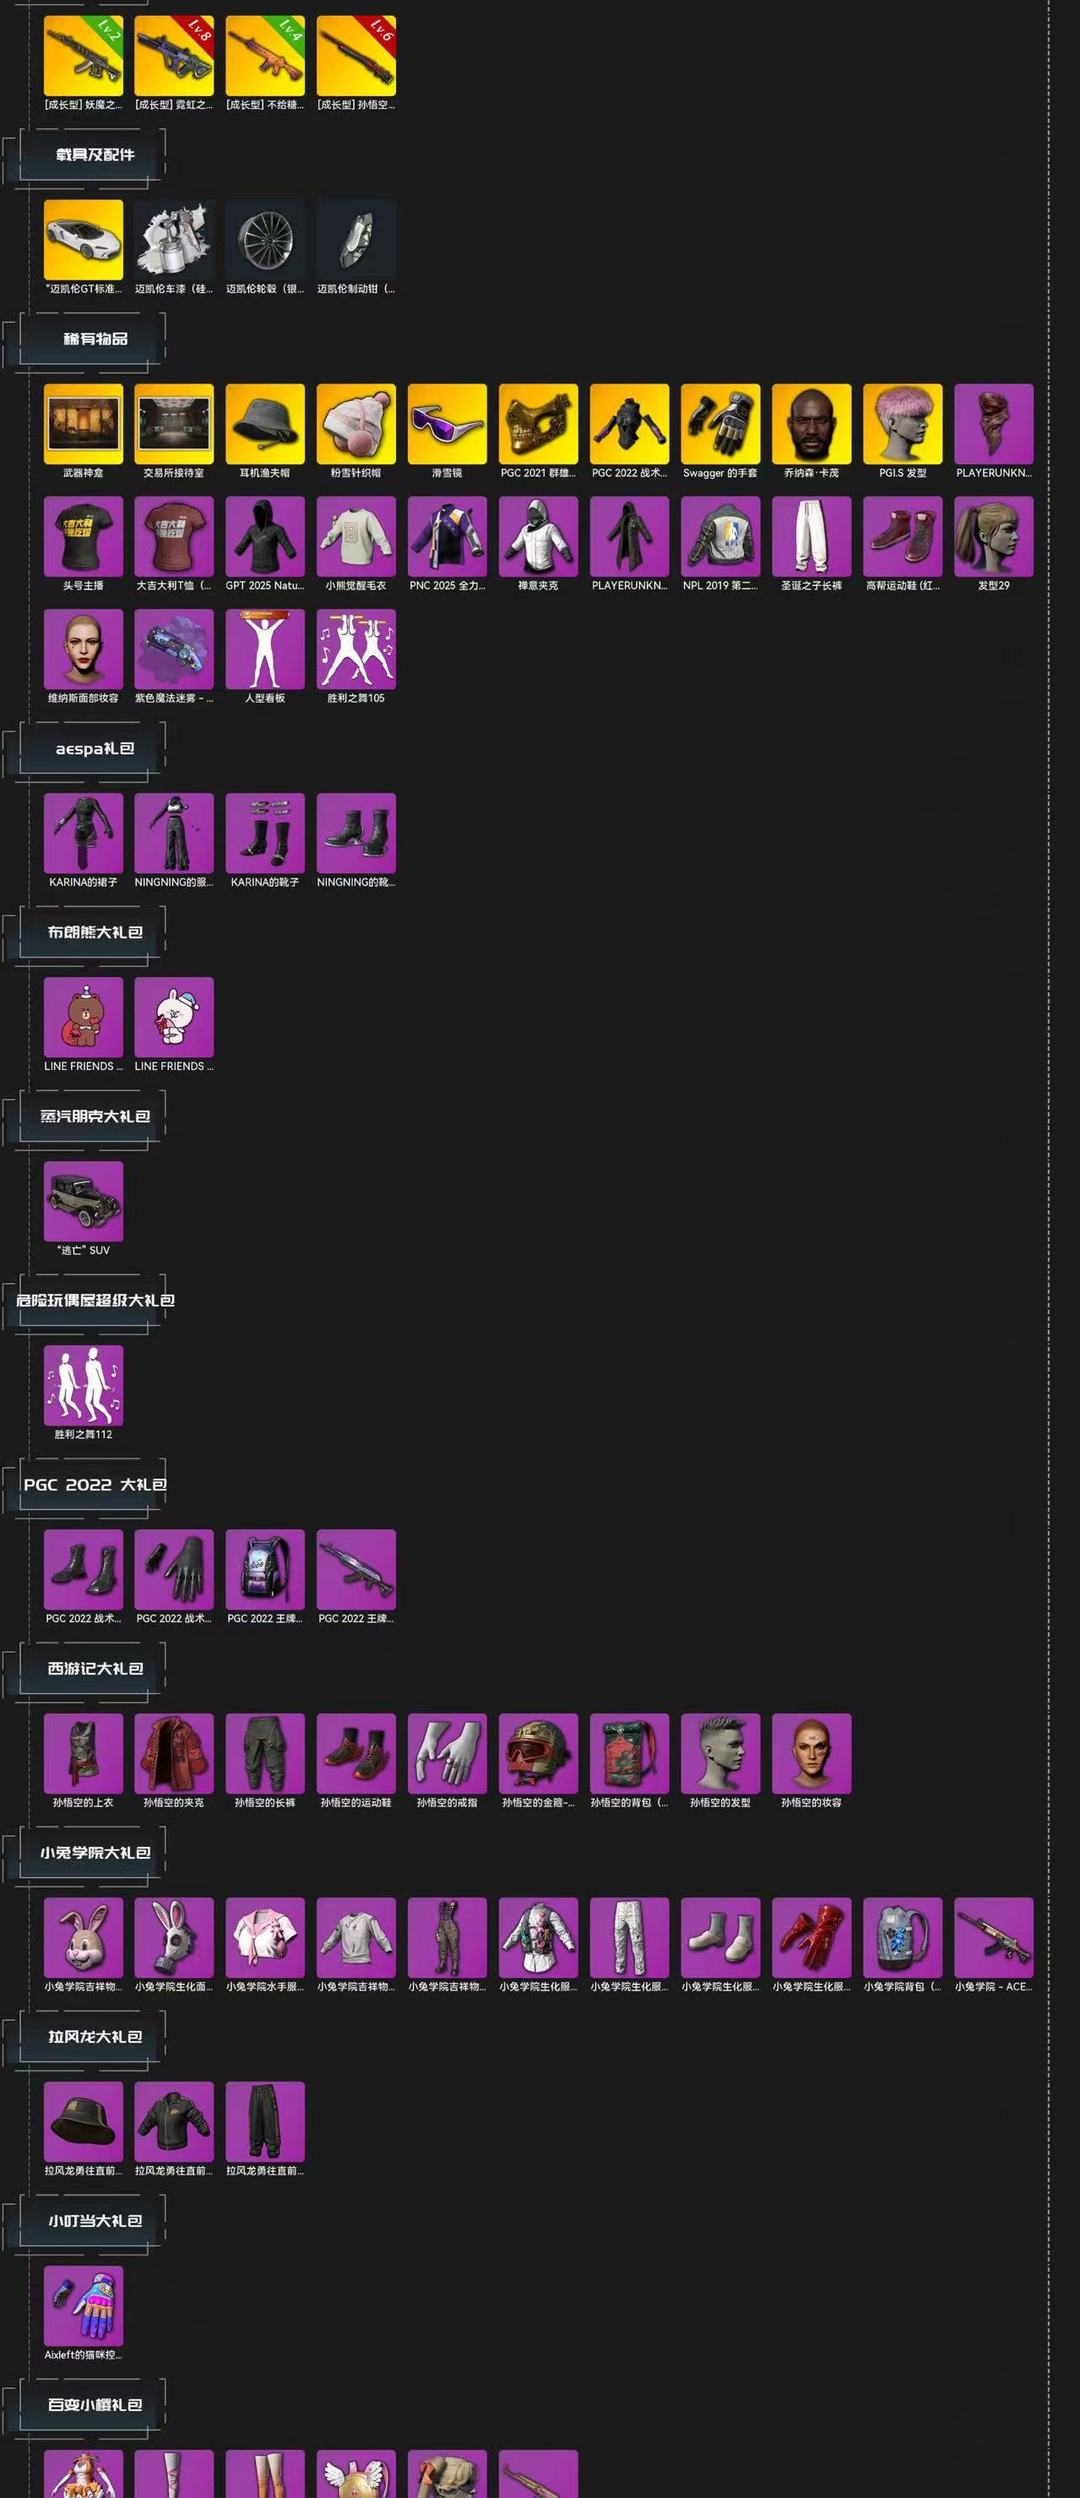Viewport: 1080px width, 2498px height.
Task: Select the McLaren GT white car item
Action: pos(83,239)
